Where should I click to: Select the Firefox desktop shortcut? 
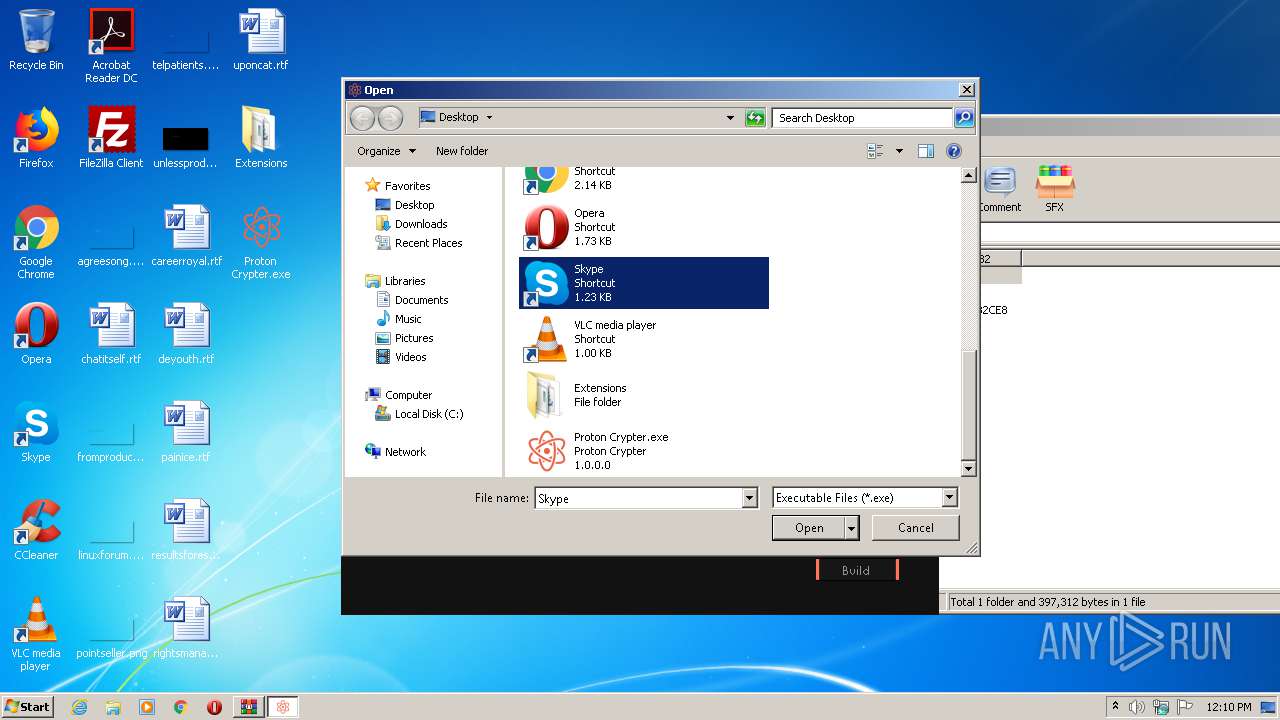(x=36, y=138)
